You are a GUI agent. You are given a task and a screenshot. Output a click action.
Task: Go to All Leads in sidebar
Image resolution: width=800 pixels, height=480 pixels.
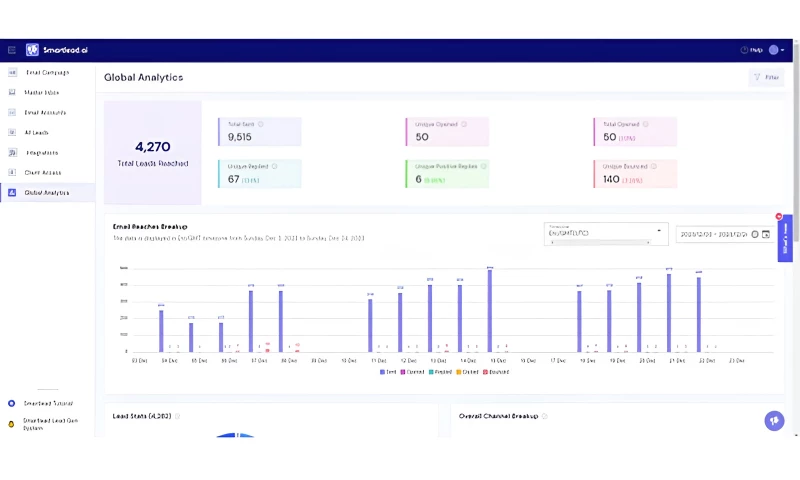36,132
